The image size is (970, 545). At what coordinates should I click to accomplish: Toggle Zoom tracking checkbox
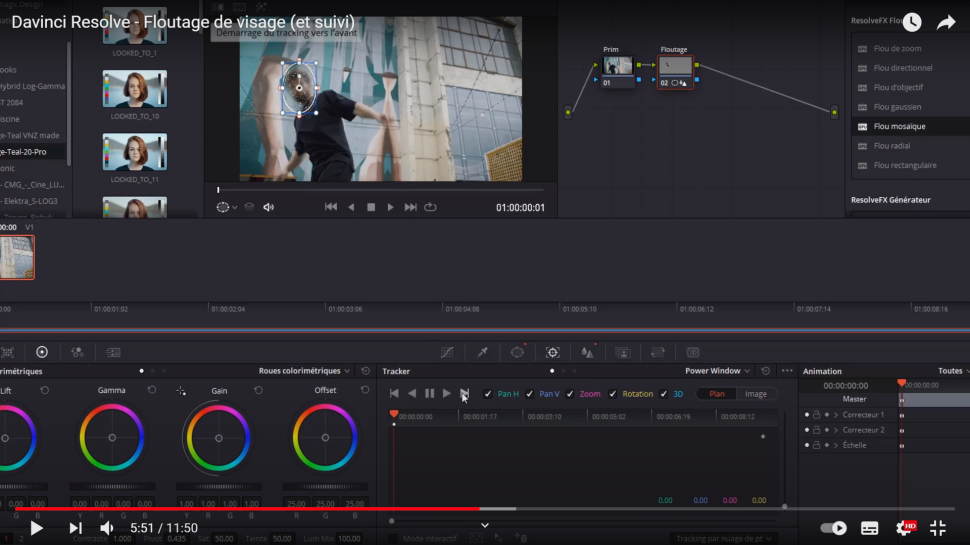coord(570,393)
